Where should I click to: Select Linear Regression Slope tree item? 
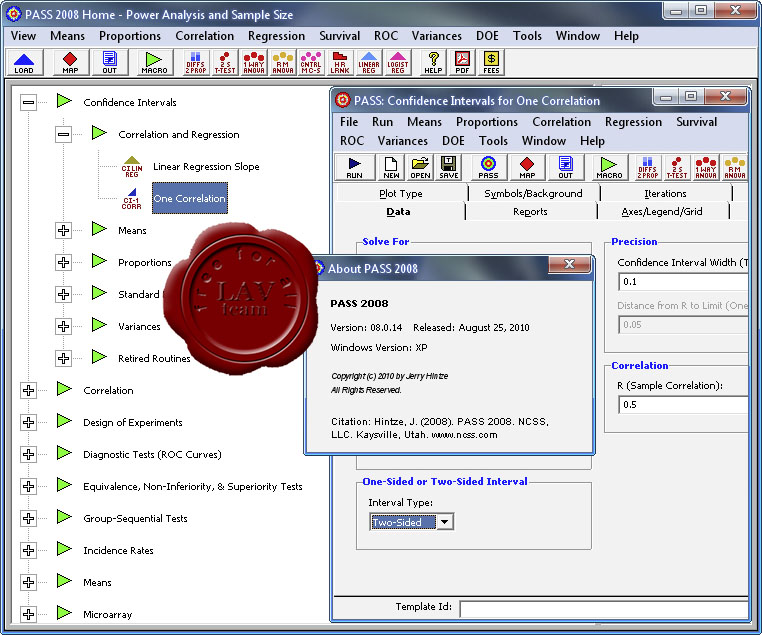(x=206, y=167)
